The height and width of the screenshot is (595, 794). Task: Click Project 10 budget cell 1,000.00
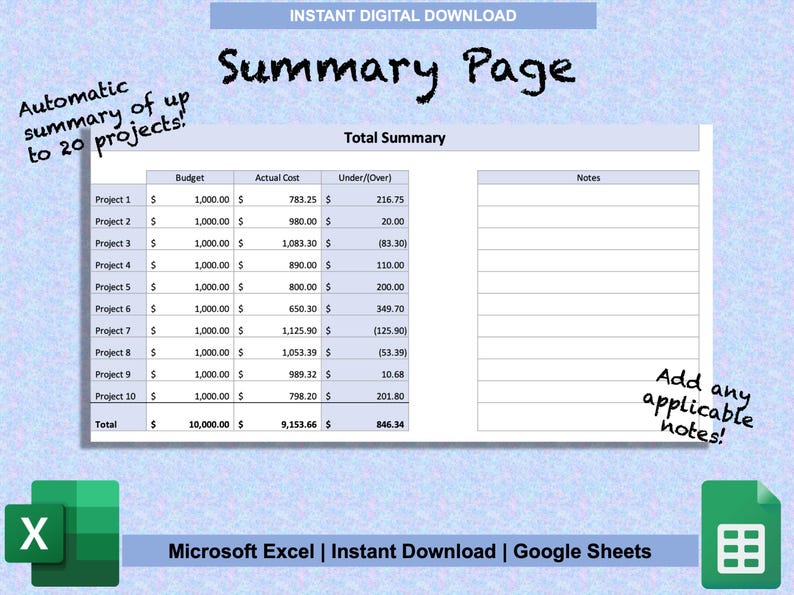coord(190,392)
